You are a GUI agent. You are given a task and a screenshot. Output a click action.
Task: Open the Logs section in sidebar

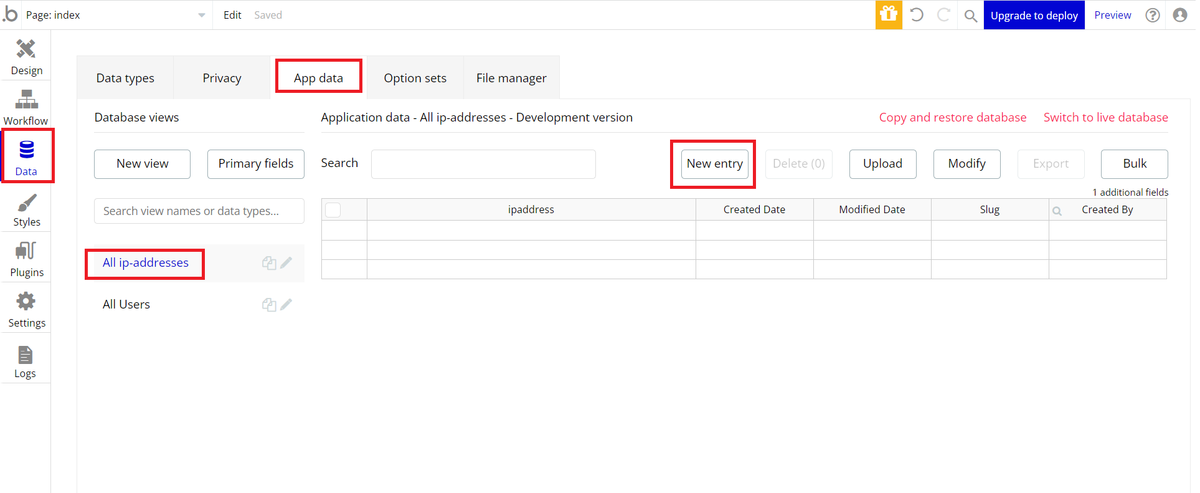(x=26, y=361)
